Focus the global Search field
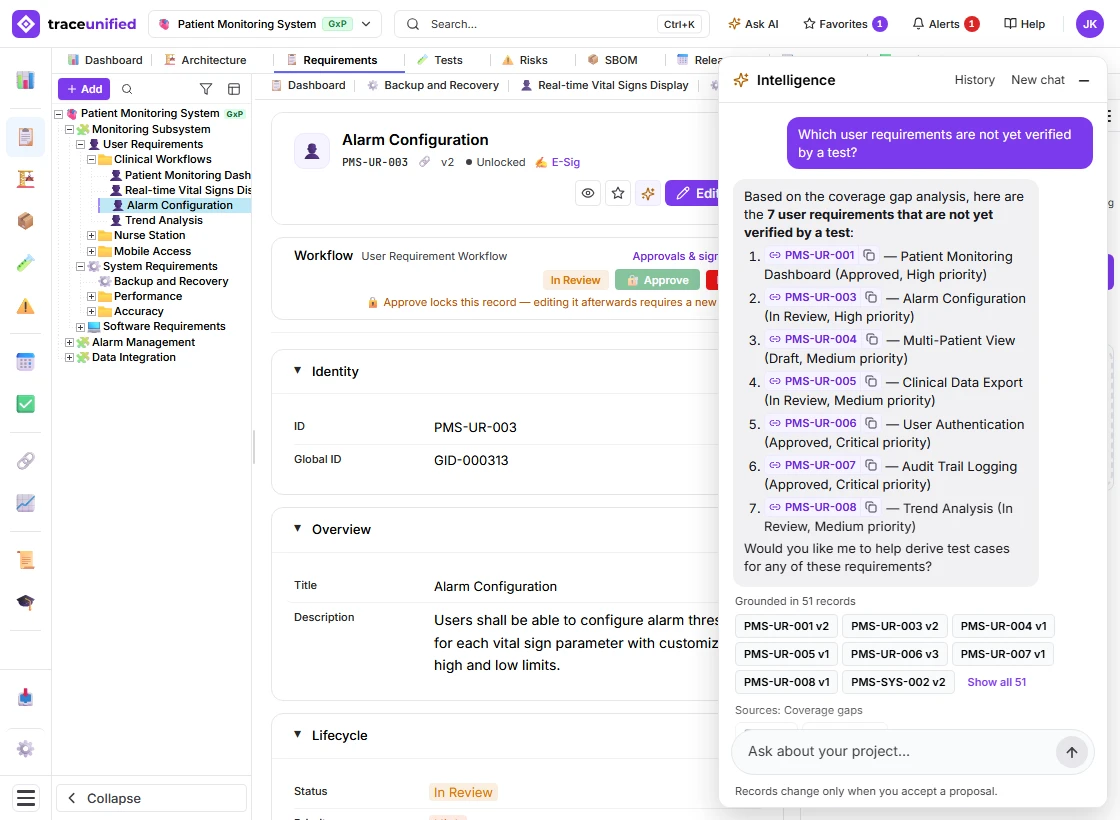This screenshot has height=820, width=1120. [551, 24]
